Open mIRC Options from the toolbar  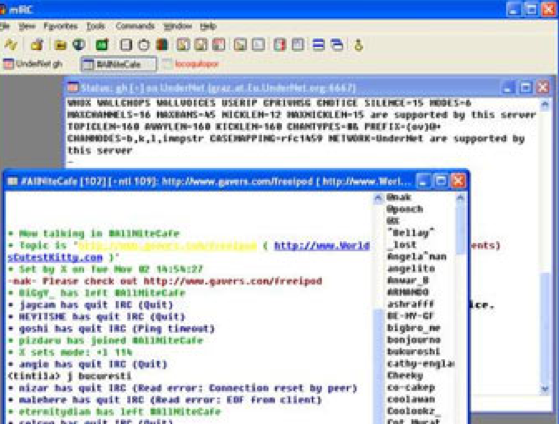tap(37, 45)
